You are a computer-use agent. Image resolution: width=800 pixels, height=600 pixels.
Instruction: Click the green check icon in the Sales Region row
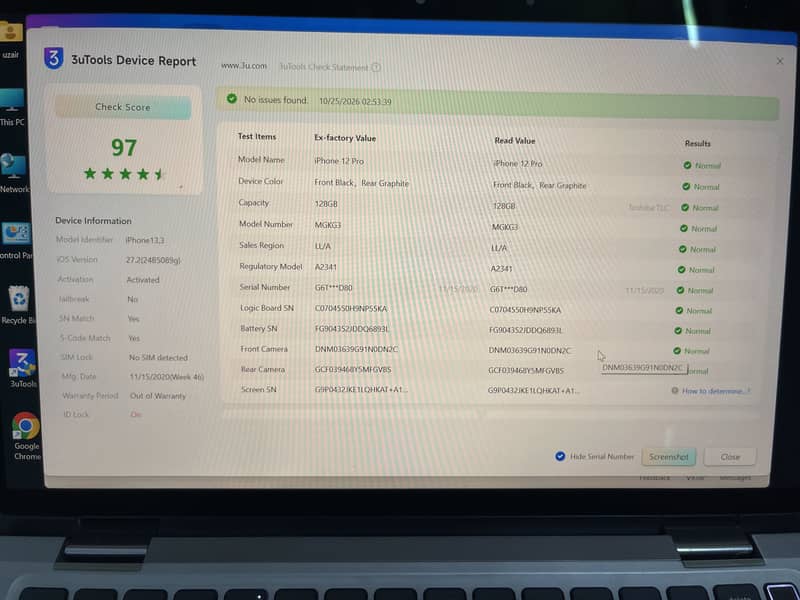(x=682, y=249)
